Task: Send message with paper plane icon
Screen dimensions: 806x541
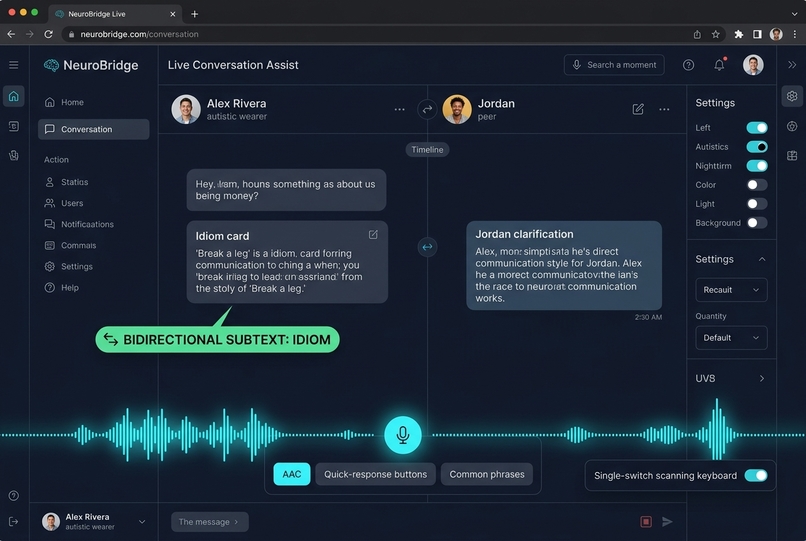Action: pyautogui.click(x=667, y=521)
